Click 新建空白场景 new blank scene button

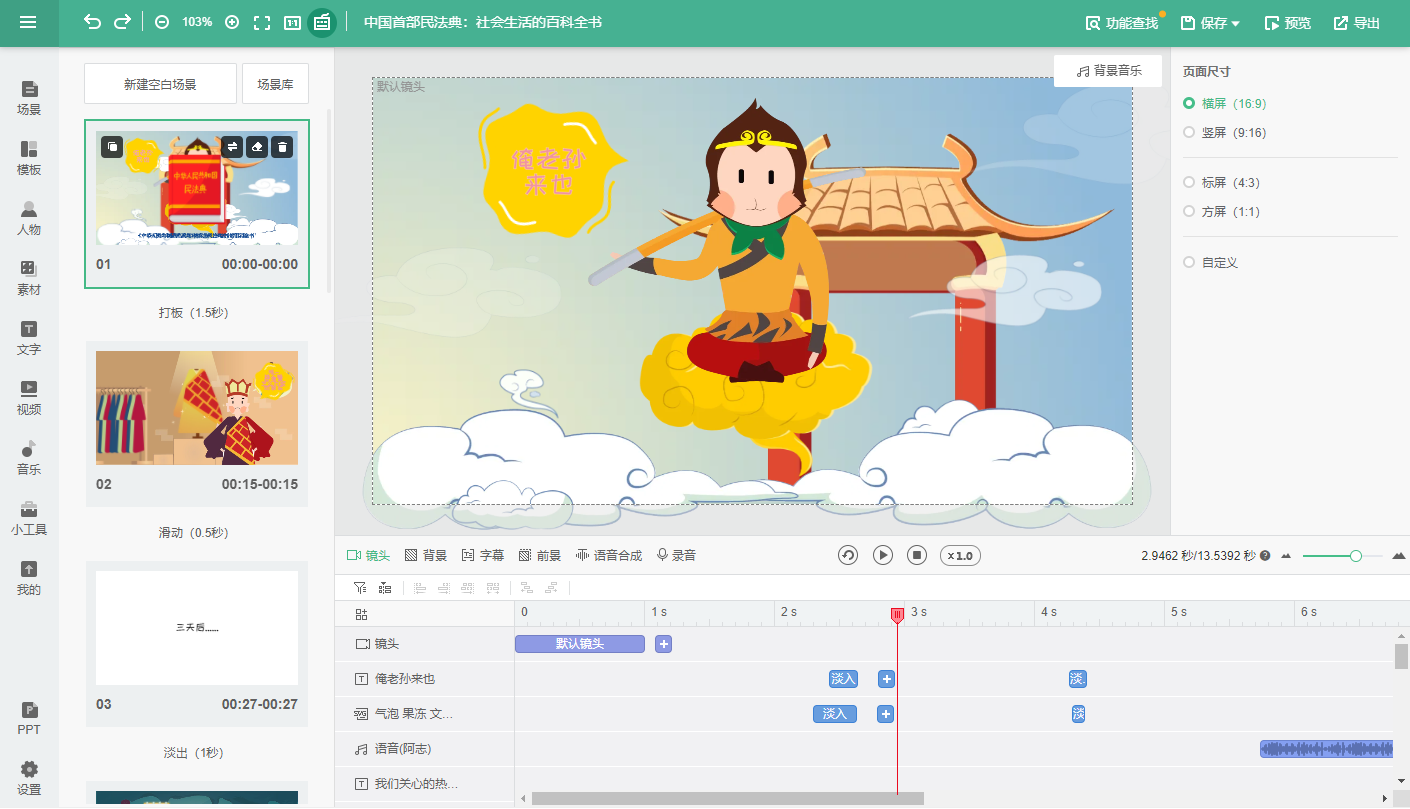click(160, 84)
